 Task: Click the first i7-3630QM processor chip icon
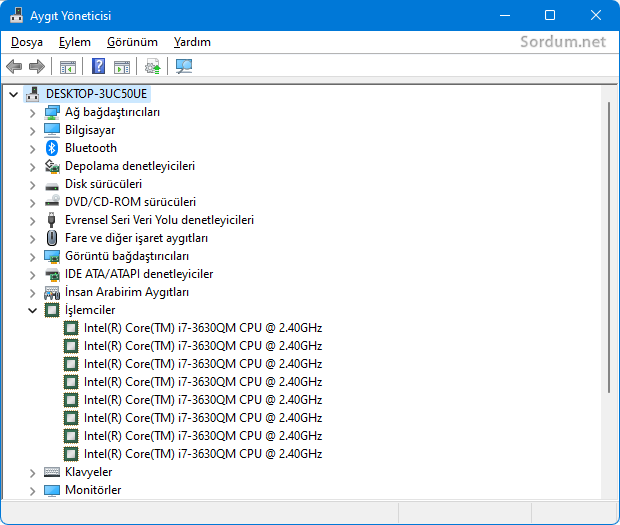[x=71, y=328]
